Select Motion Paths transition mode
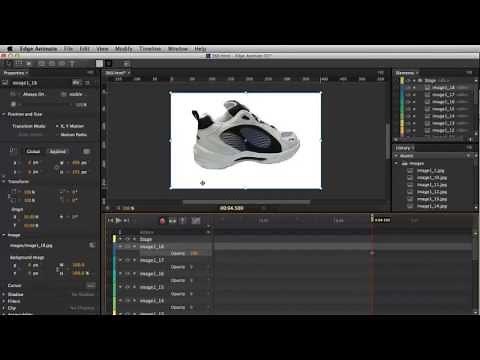 click(x=73, y=134)
